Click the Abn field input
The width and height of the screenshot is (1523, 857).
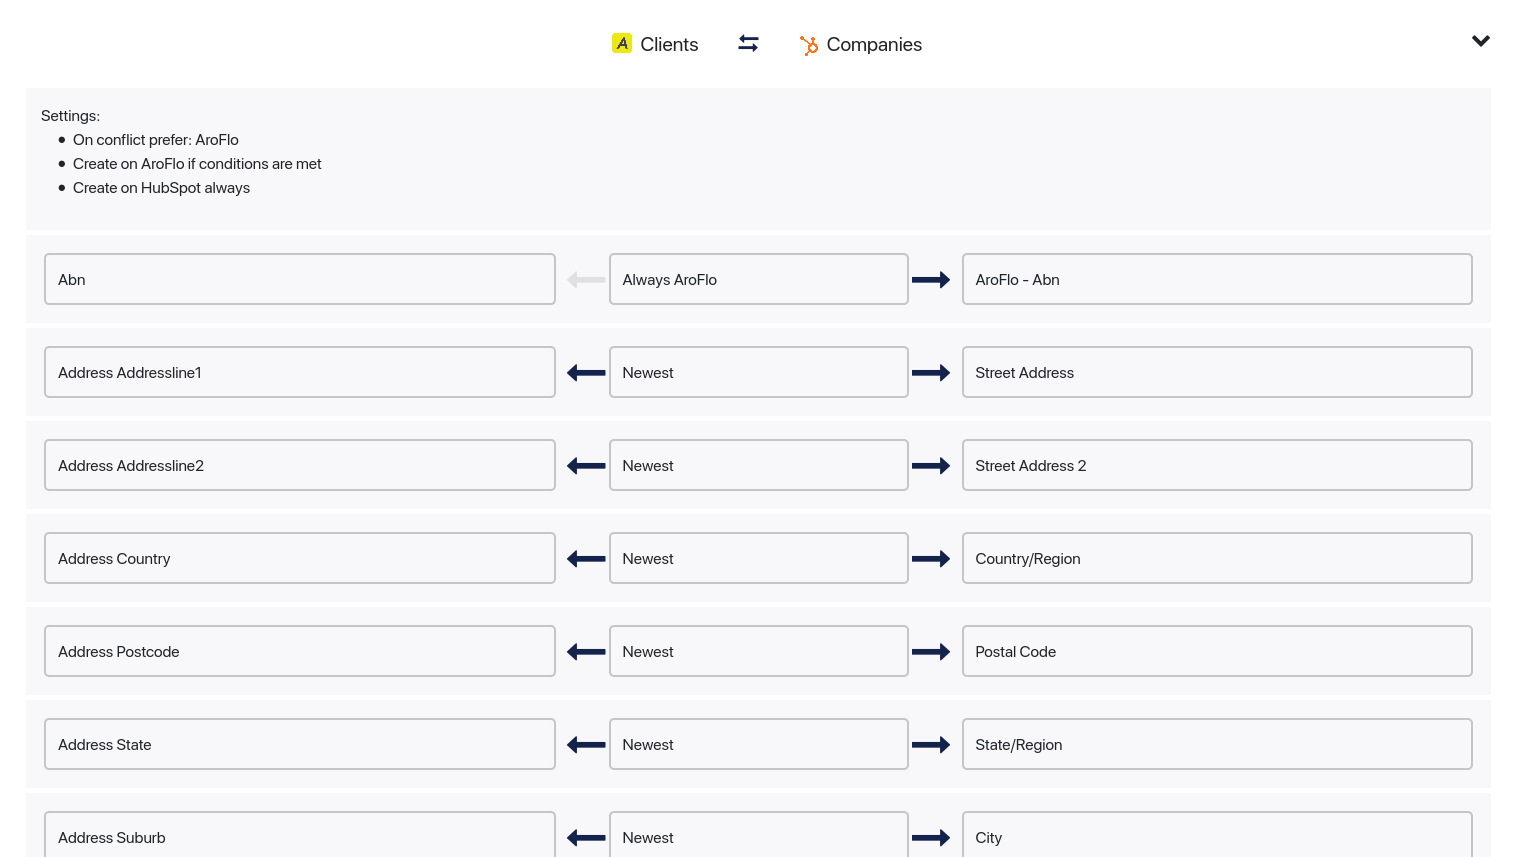coord(299,279)
